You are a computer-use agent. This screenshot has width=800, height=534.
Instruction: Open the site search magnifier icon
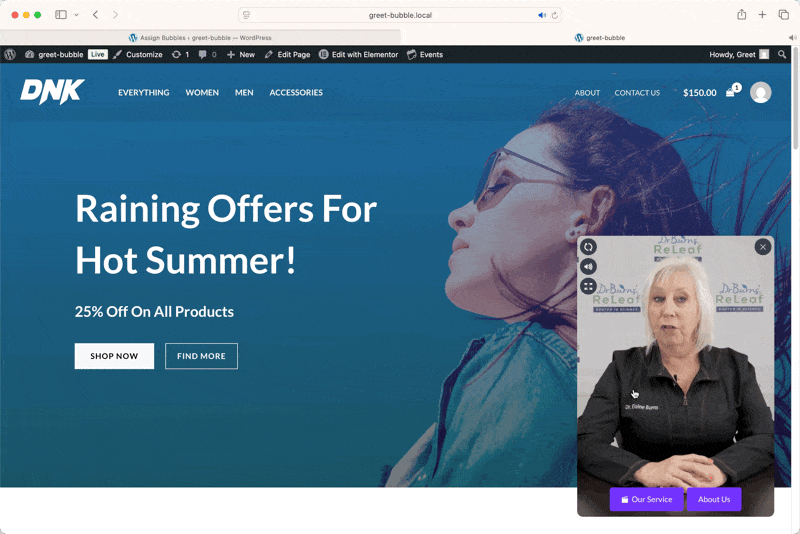click(x=782, y=55)
